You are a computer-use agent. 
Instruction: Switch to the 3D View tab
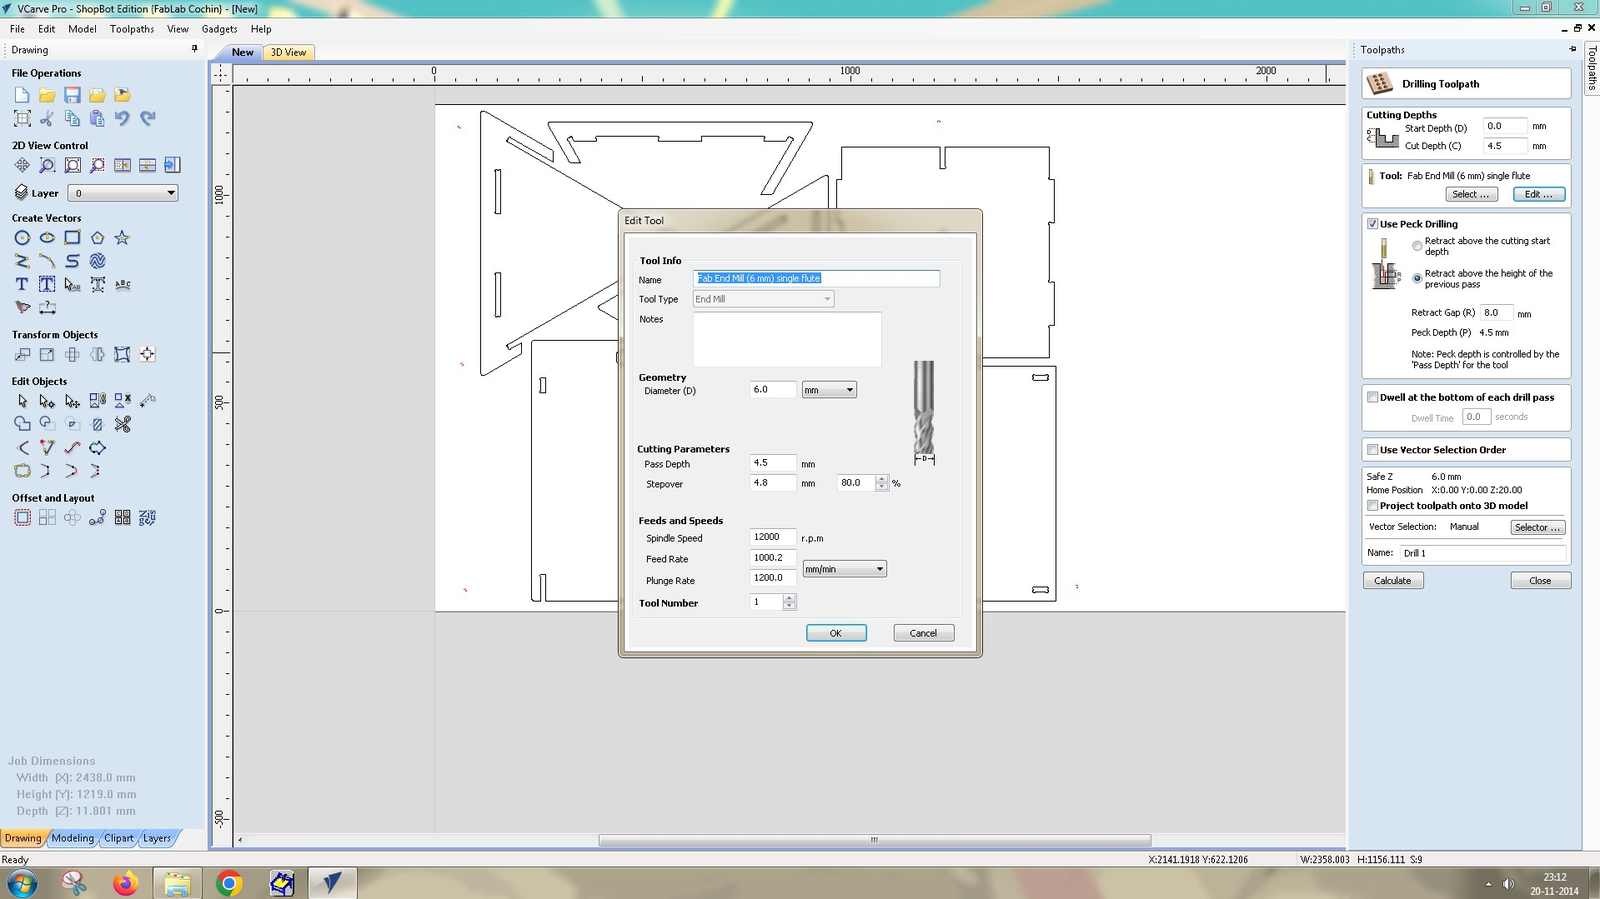[x=288, y=52]
